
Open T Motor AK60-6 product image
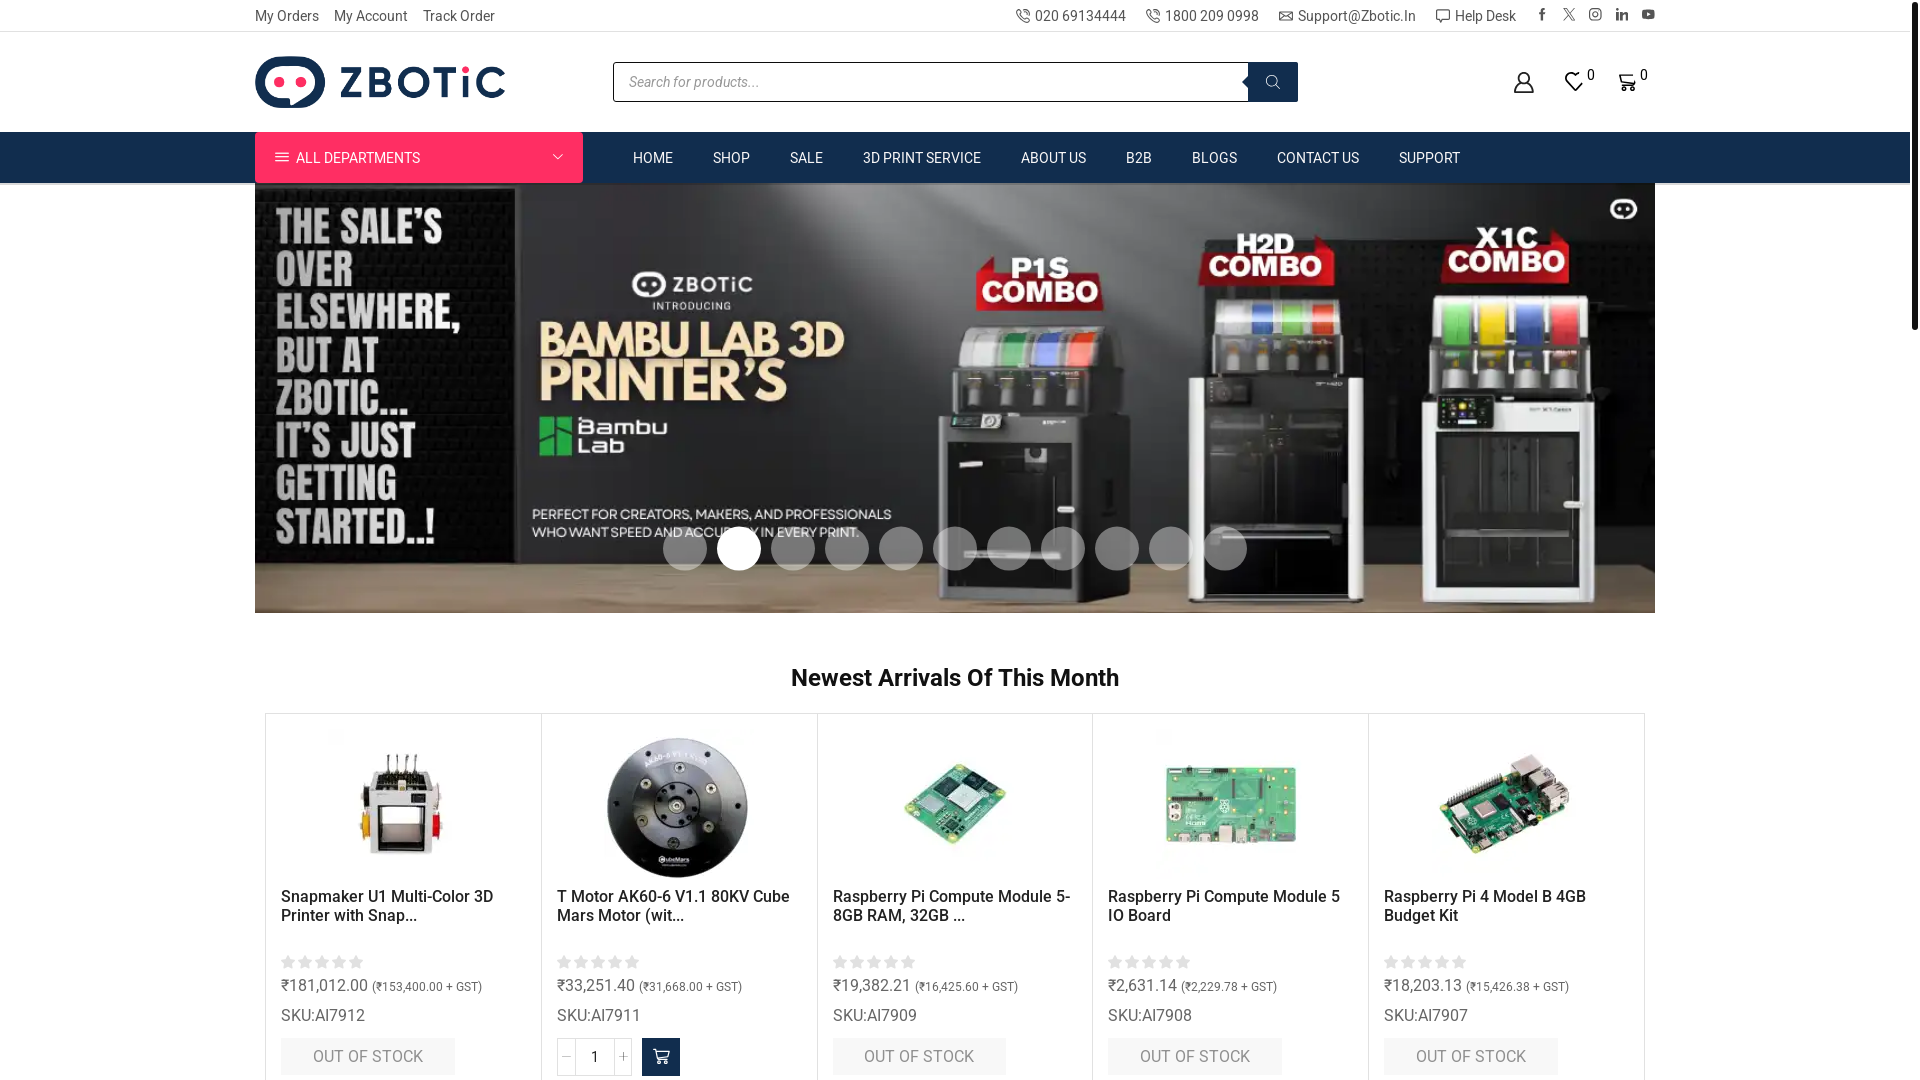click(678, 806)
